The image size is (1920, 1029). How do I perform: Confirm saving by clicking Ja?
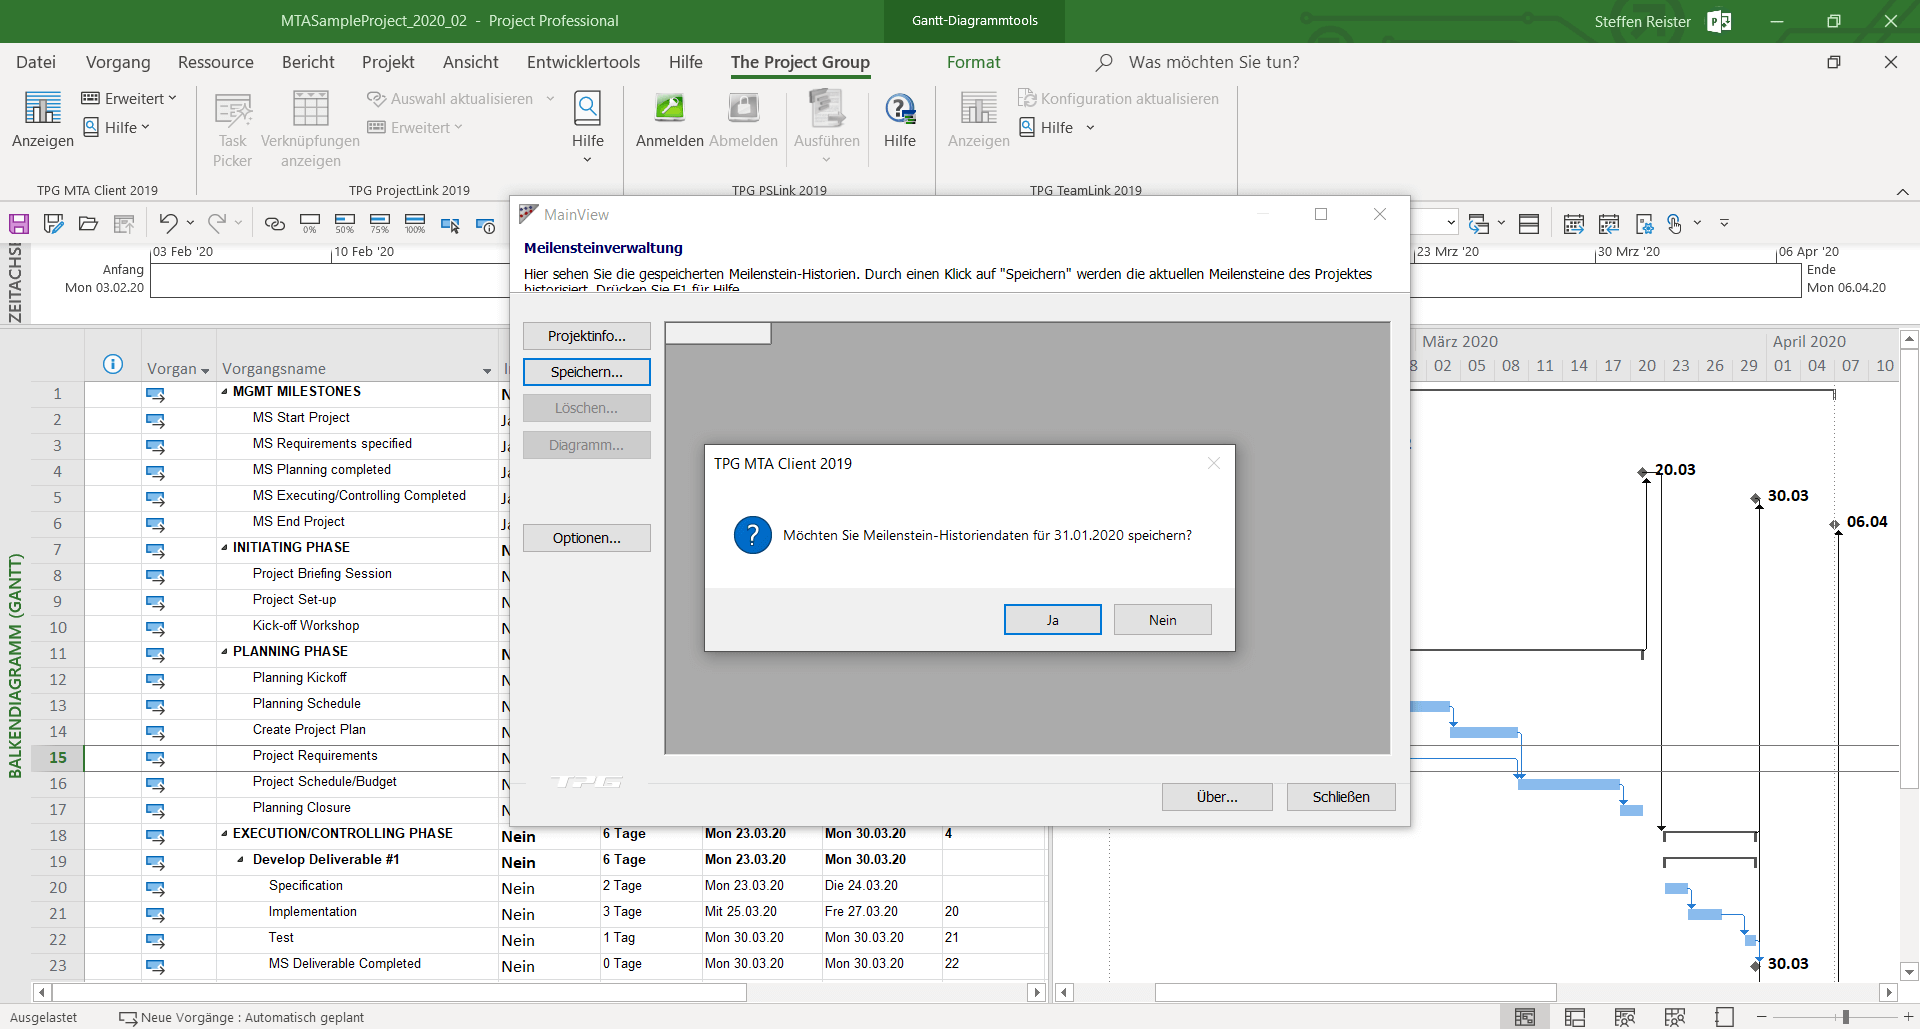point(1052,620)
